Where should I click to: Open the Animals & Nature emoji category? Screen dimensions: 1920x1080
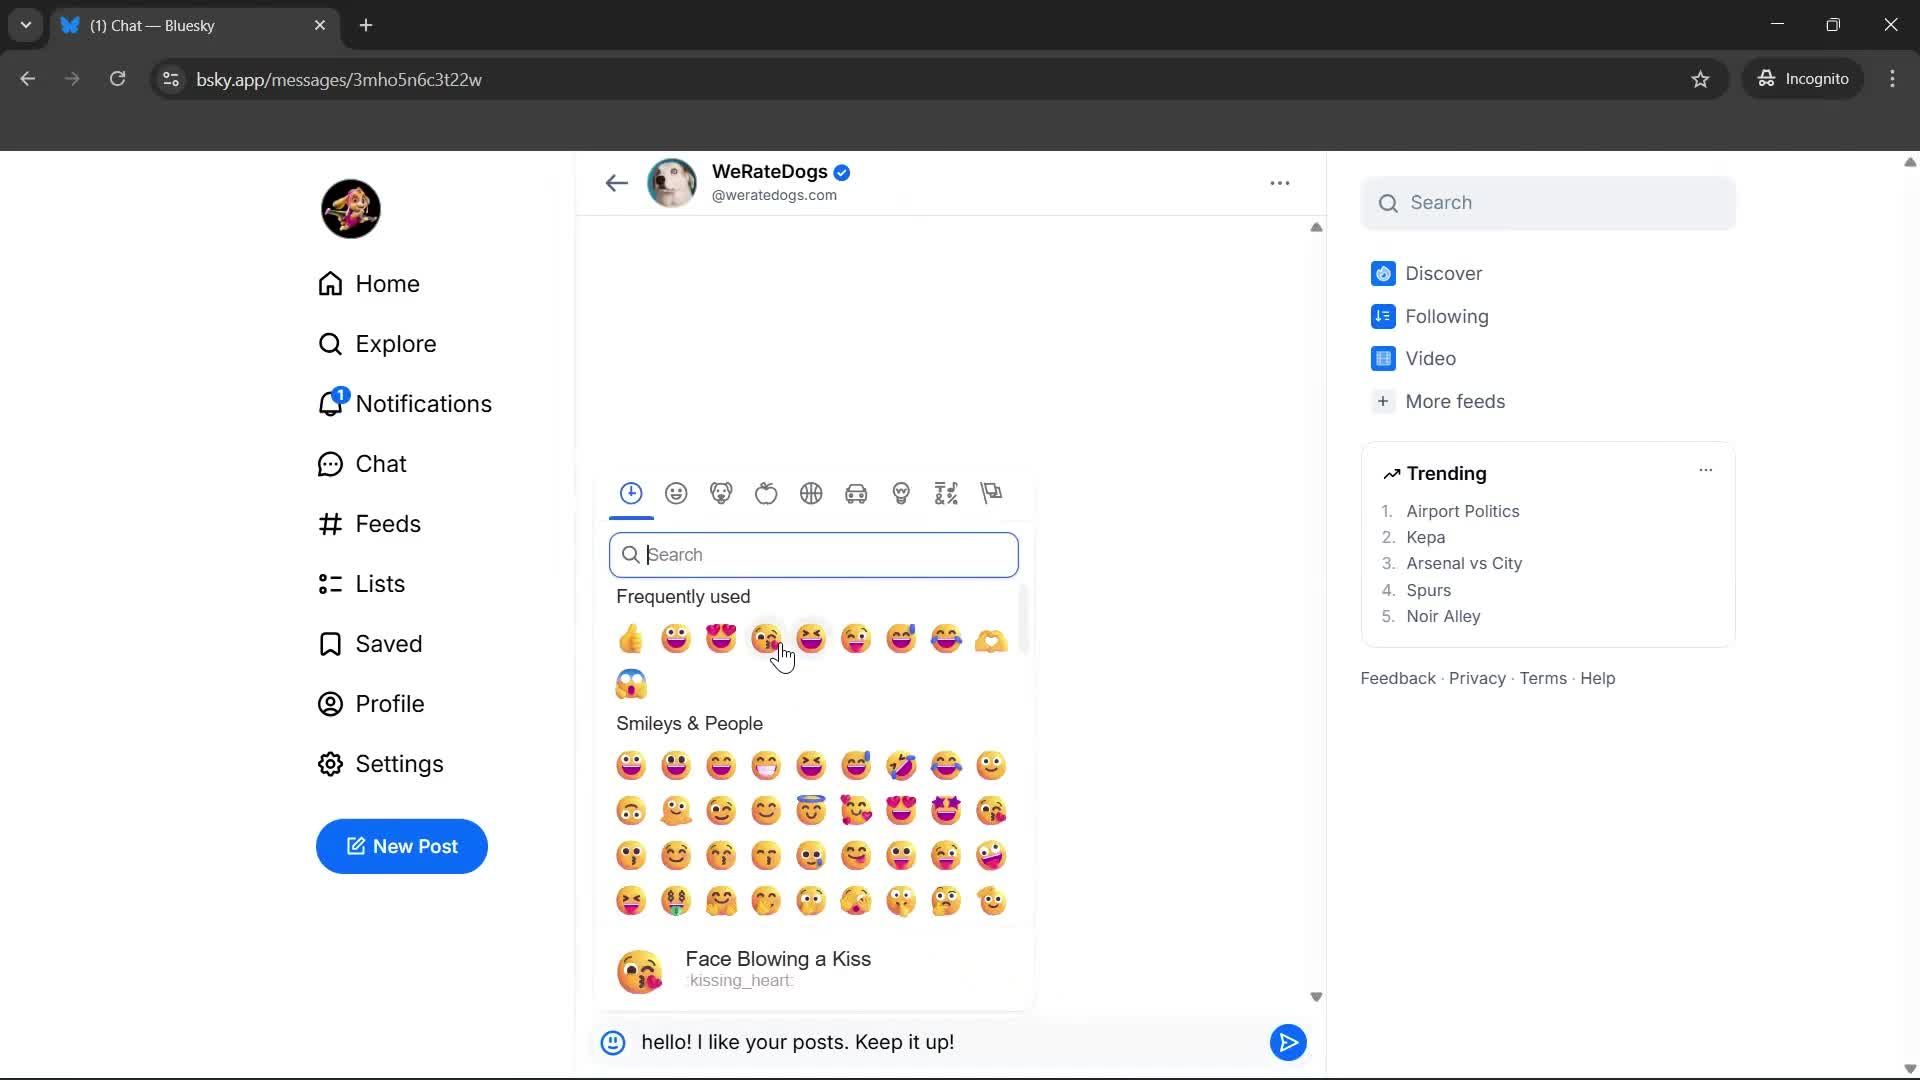pos(721,493)
